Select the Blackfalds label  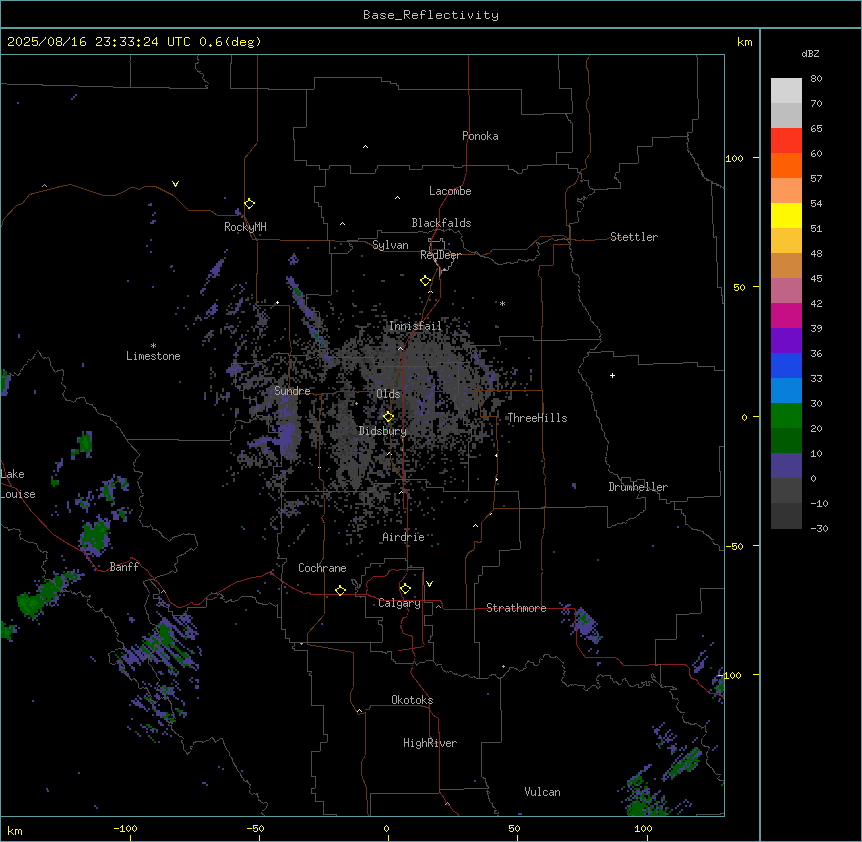click(441, 223)
